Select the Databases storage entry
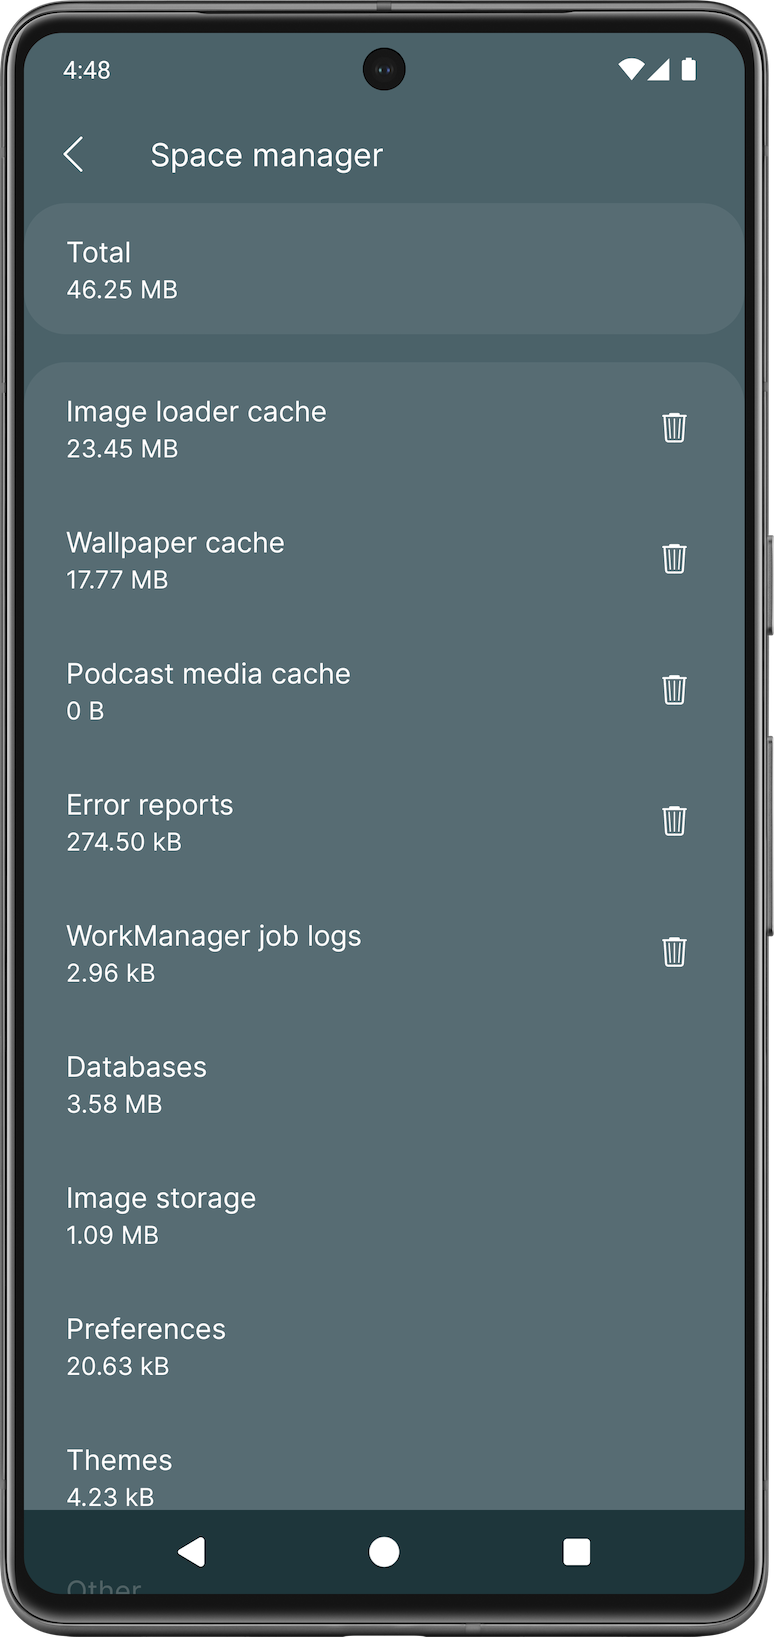 click(136, 1084)
